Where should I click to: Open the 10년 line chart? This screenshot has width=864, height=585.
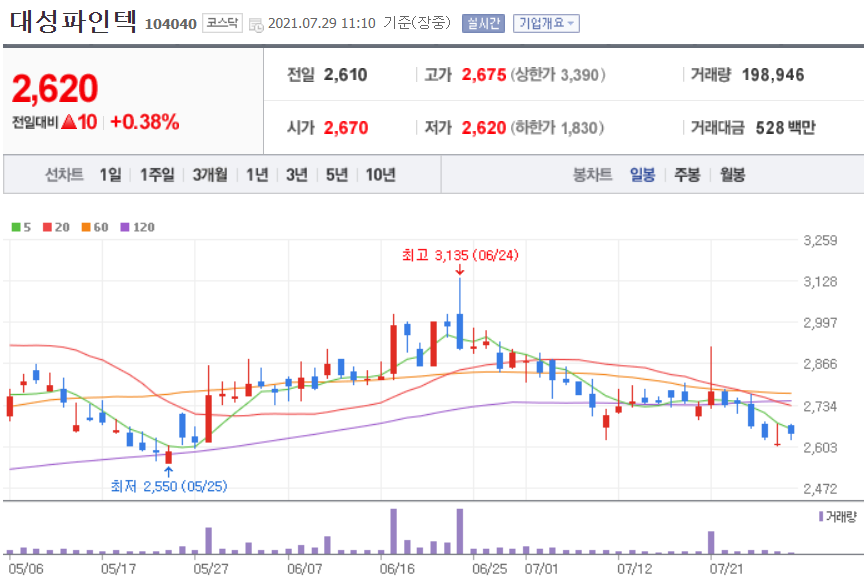click(x=380, y=175)
